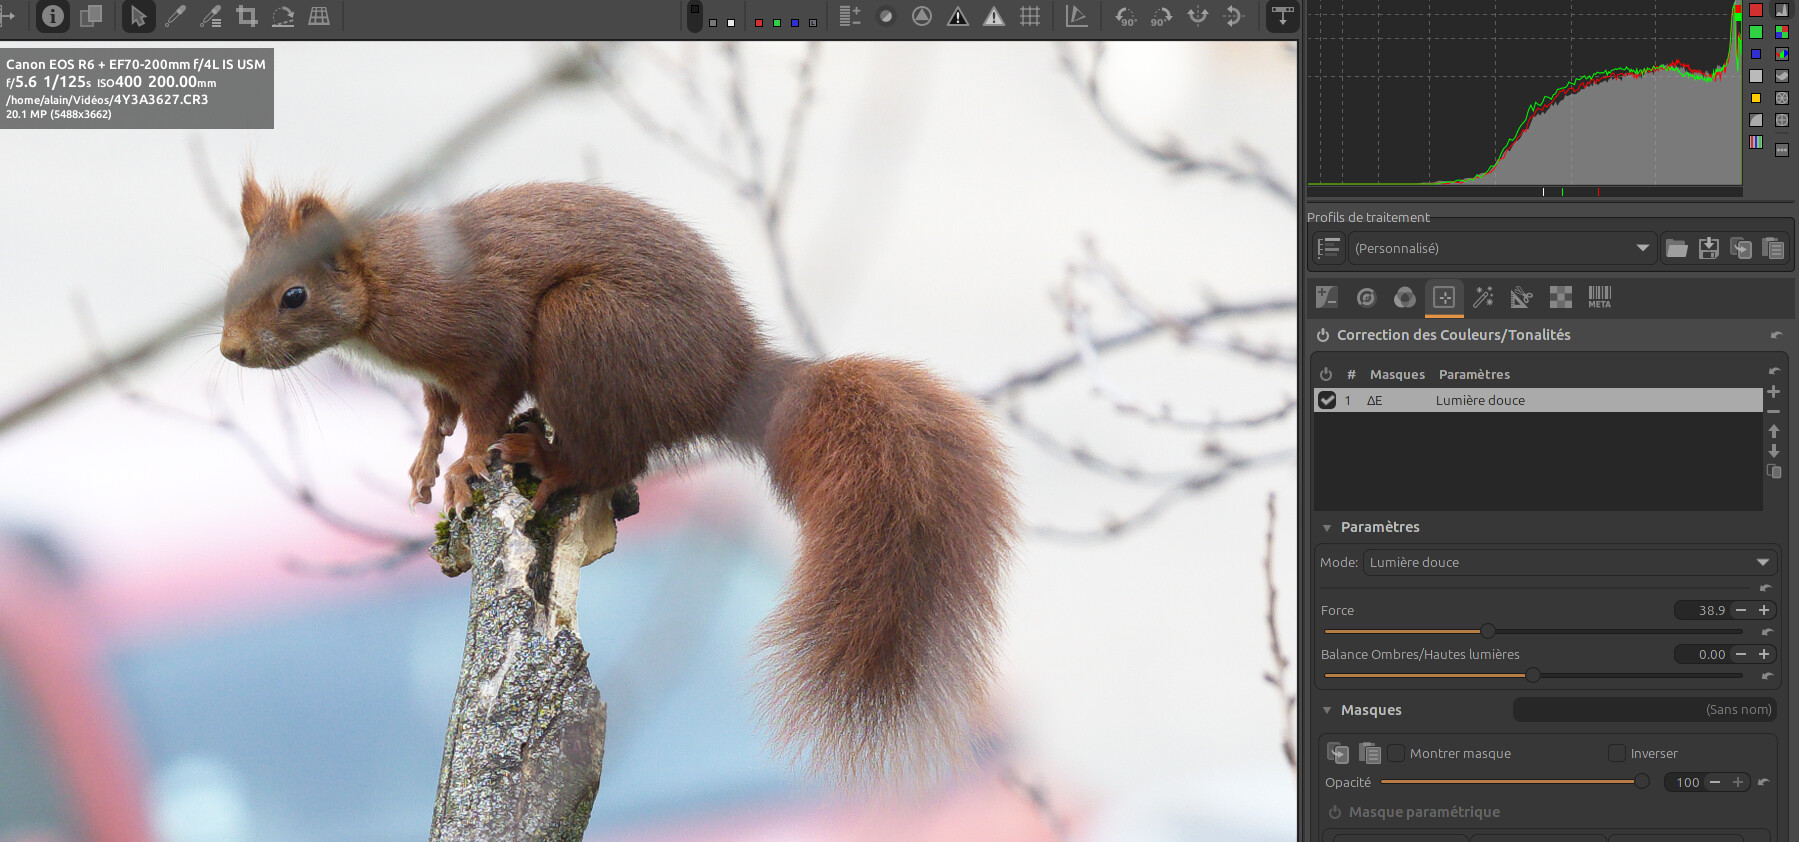Open a processing profile from file
The height and width of the screenshot is (842, 1799).
[1677, 248]
